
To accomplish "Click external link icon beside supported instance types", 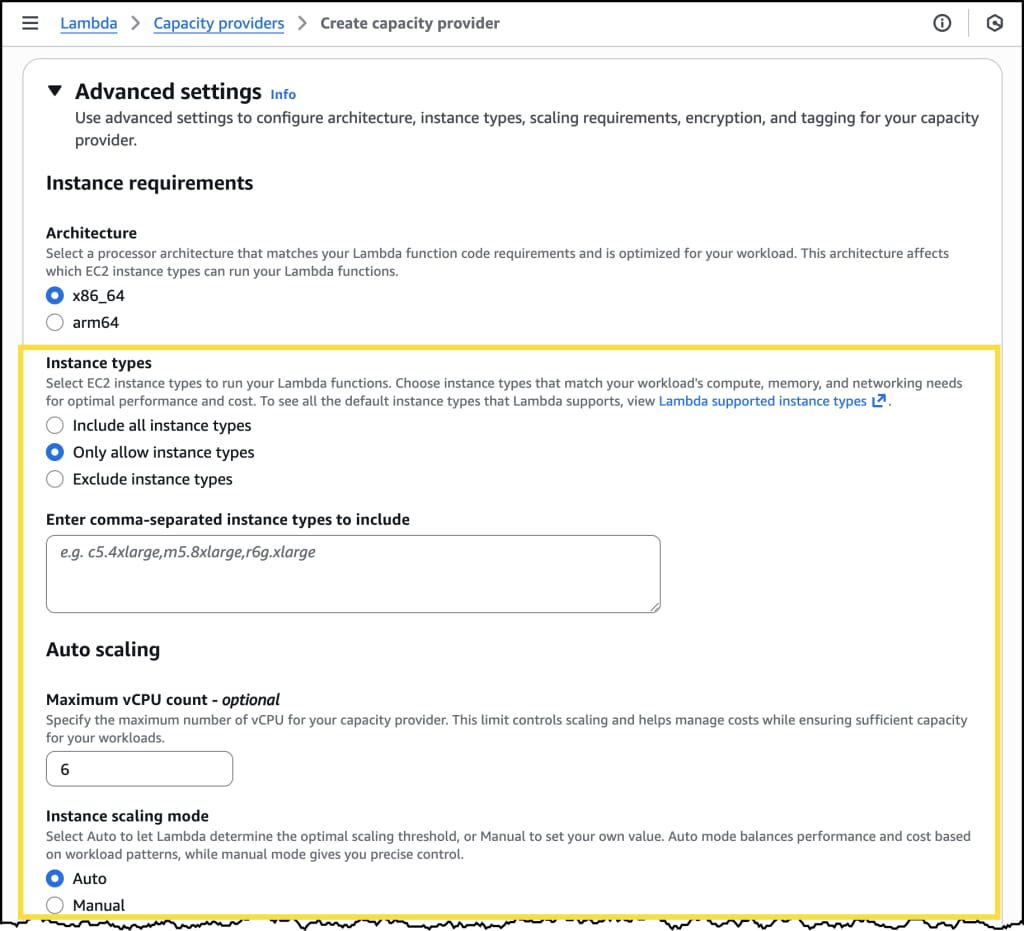I will 879,401.
